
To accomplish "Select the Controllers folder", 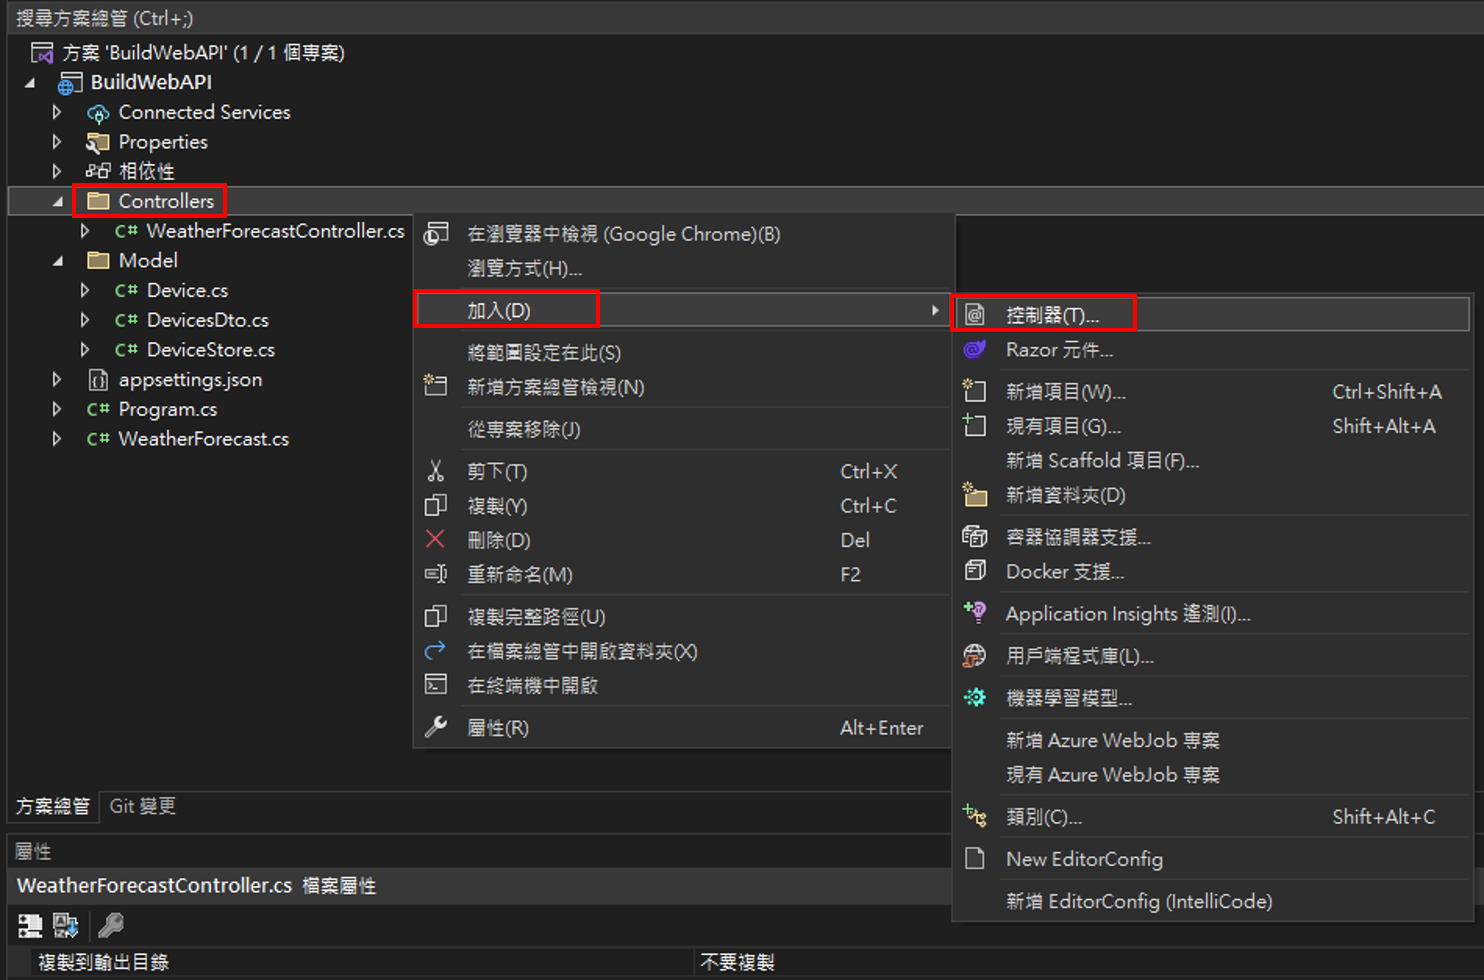I will point(166,201).
